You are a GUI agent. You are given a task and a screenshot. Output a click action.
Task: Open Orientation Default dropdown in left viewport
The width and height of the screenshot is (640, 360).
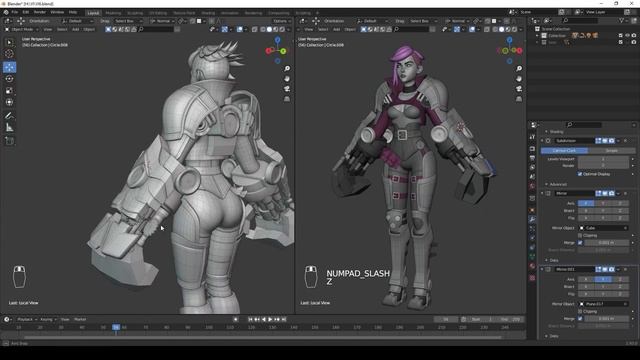pyautogui.click(x=77, y=21)
